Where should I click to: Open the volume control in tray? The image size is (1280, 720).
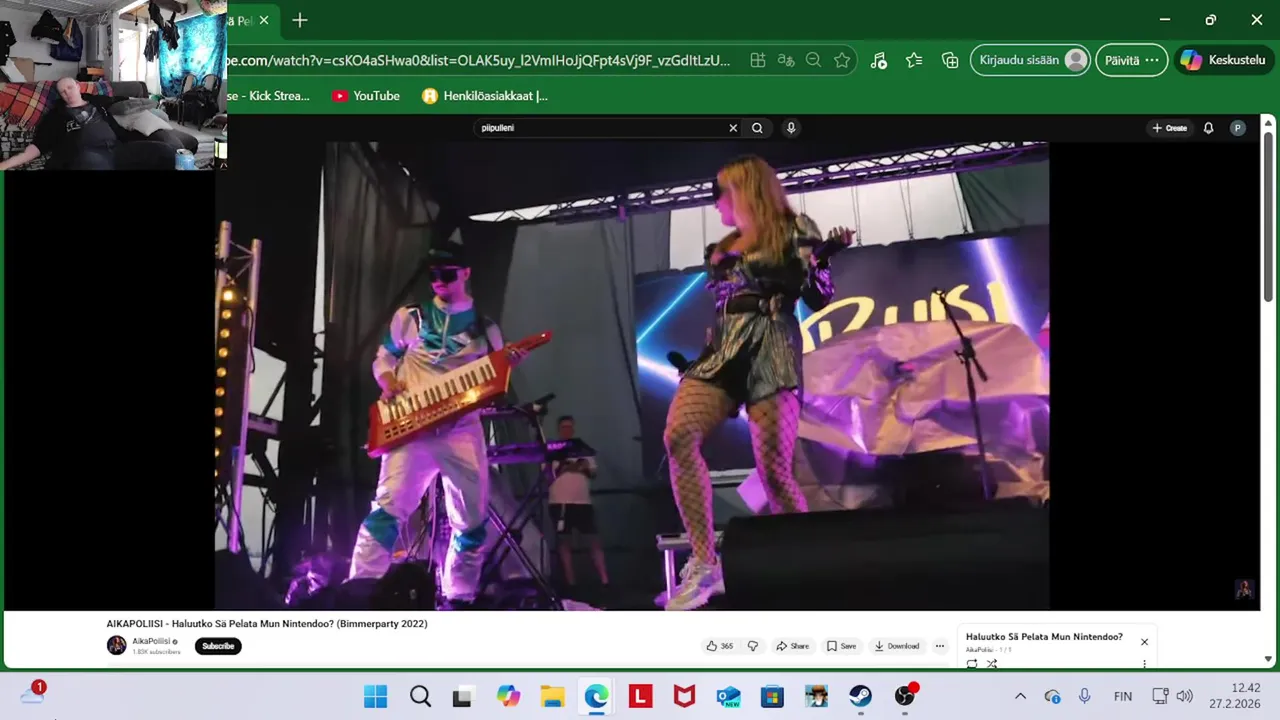1185,697
